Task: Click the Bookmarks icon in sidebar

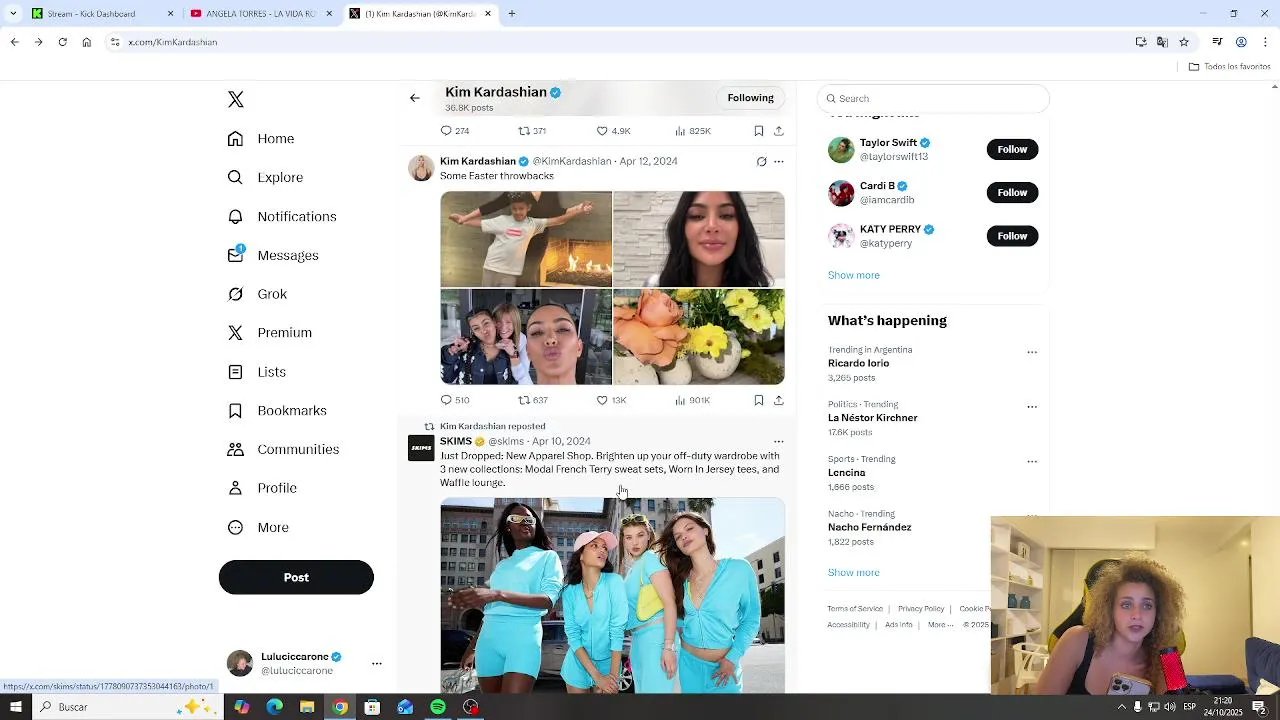Action: 235,411
